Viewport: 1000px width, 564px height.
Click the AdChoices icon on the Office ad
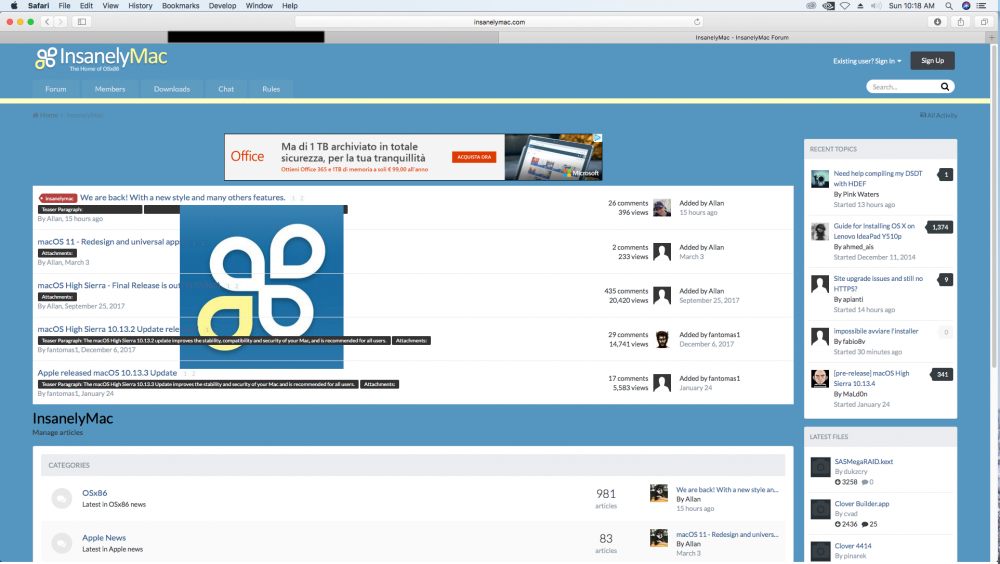coord(598,137)
